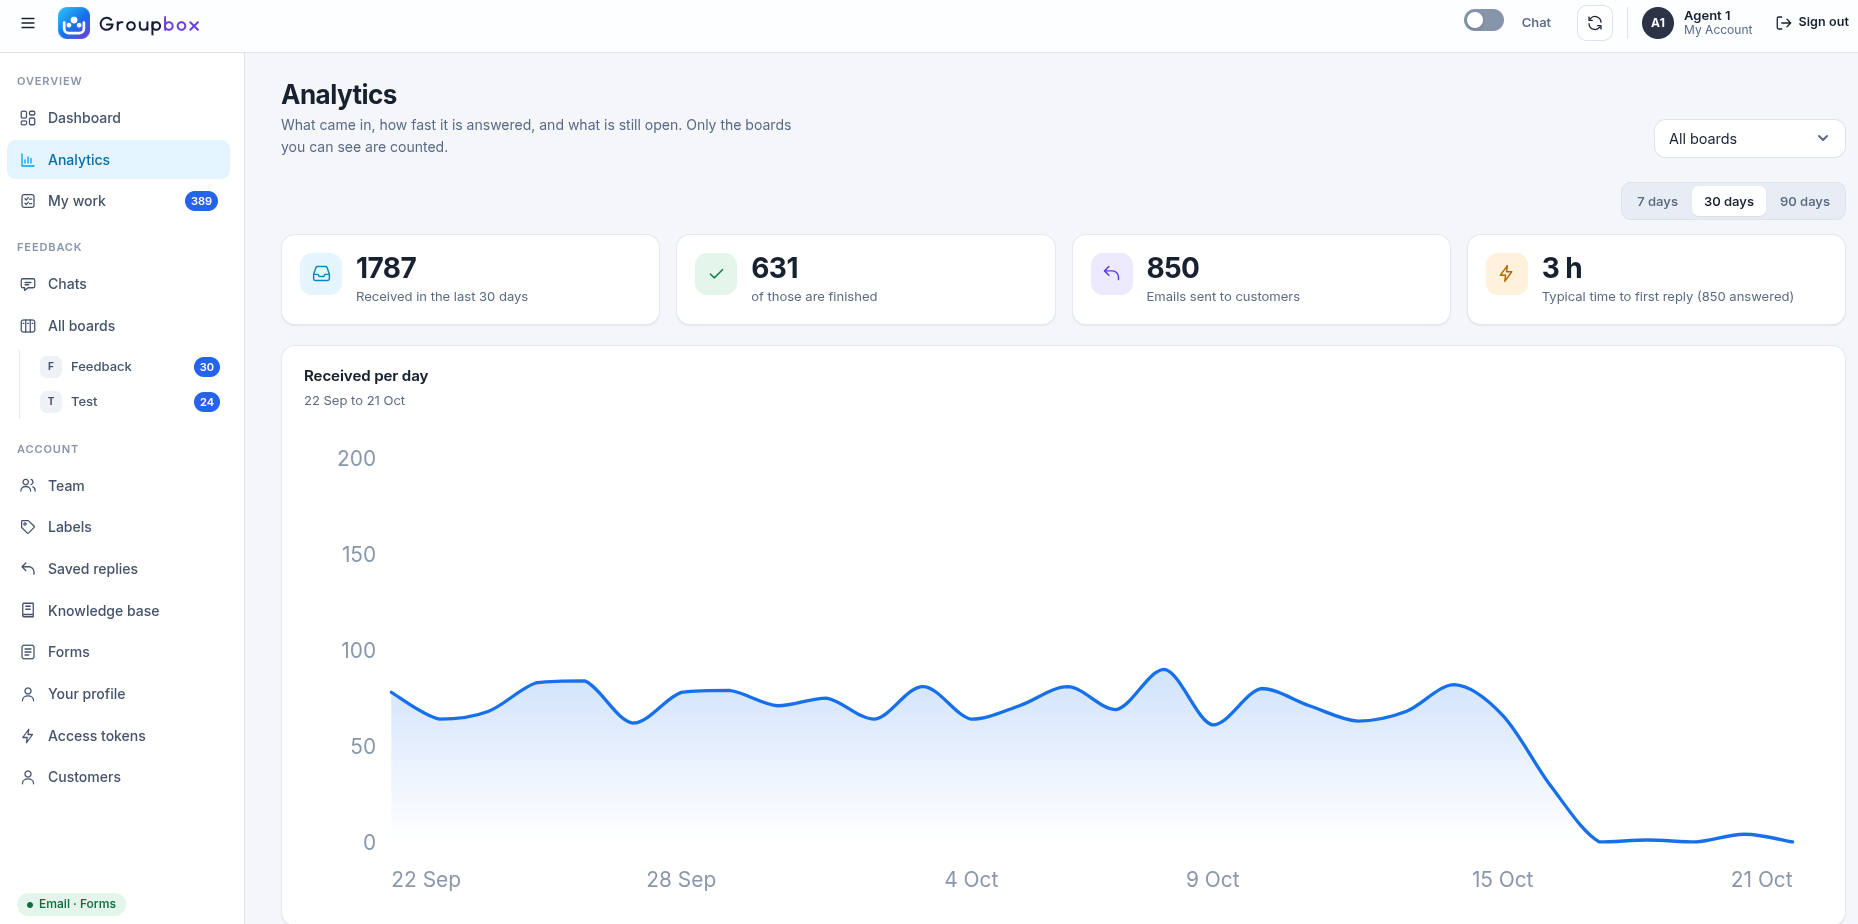Viewport: 1858px width, 924px height.
Task: Open the Feedback board
Action: [x=129, y=367]
